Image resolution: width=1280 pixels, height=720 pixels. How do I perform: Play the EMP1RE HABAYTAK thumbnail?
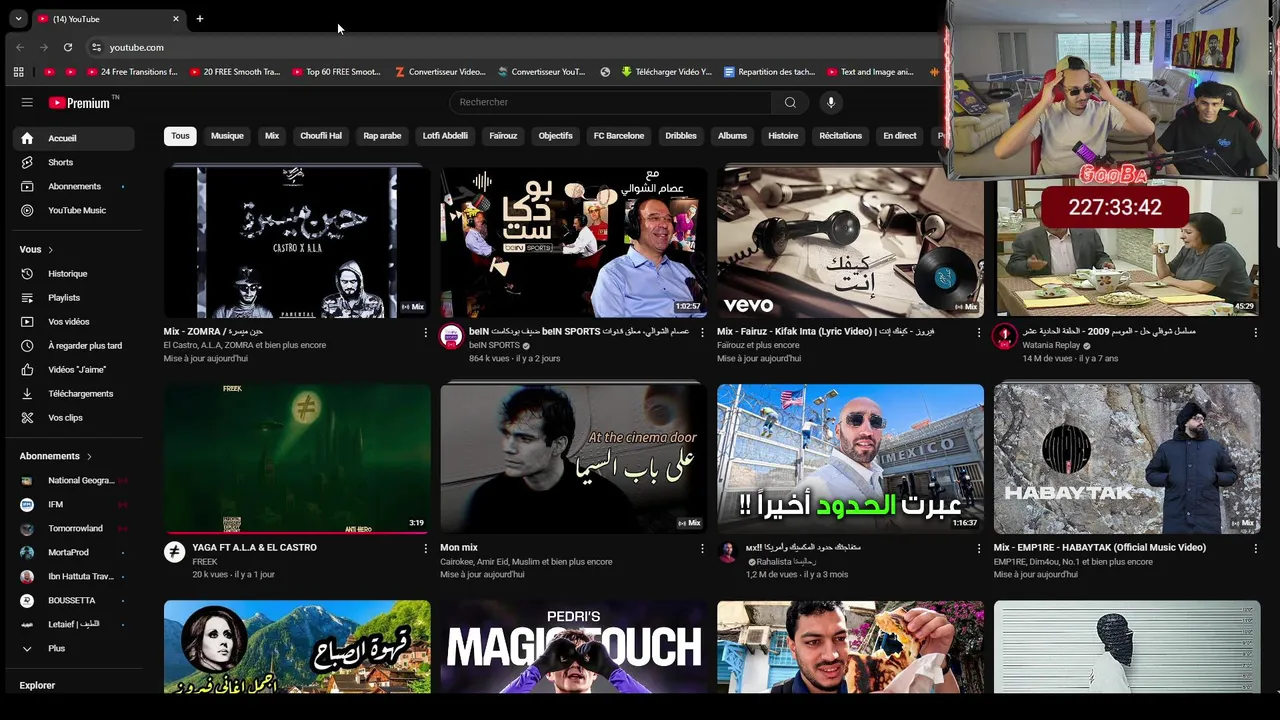pyautogui.click(x=1127, y=459)
